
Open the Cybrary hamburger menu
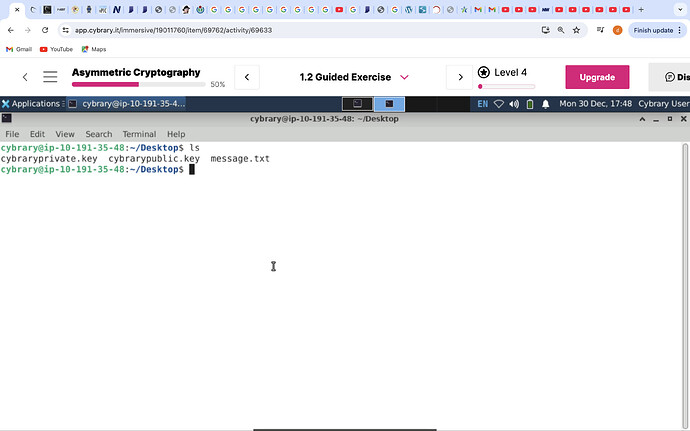(50, 77)
